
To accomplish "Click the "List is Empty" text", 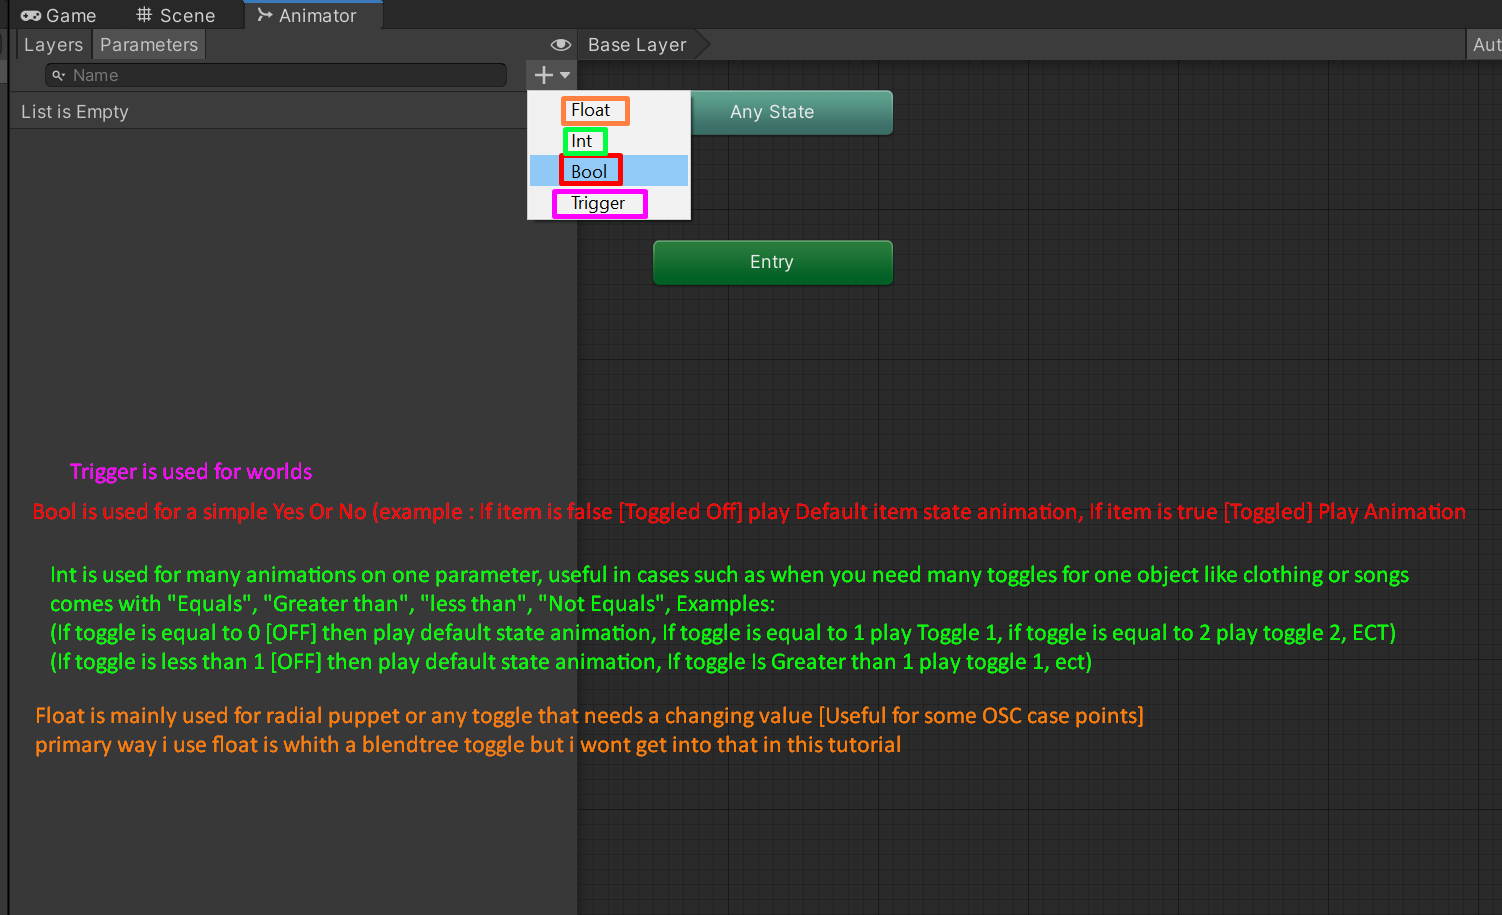I will point(75,112).
